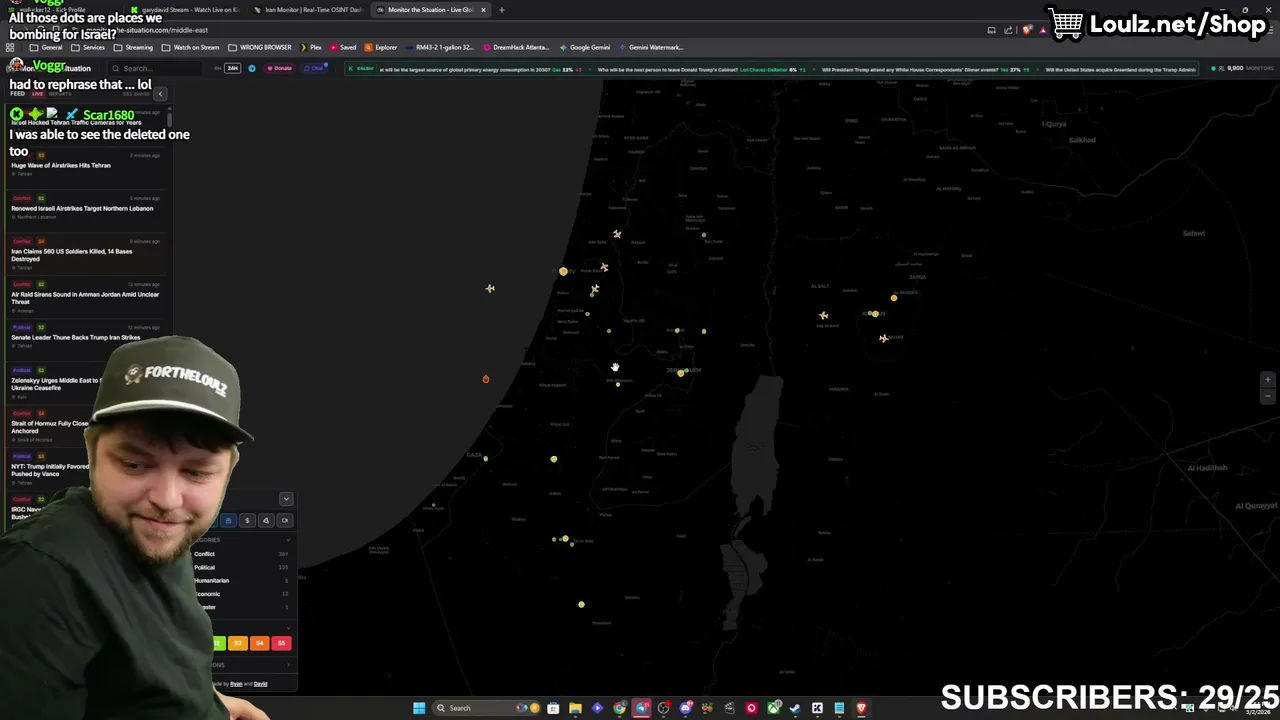Click the yellow event dot near Gaza

(x=554, y=459)
